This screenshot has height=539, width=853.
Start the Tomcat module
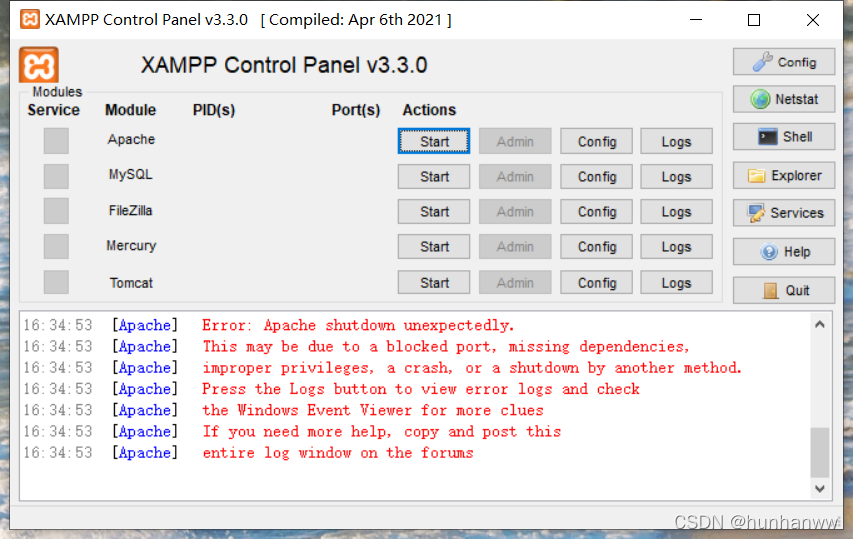(x=434, y=283)
